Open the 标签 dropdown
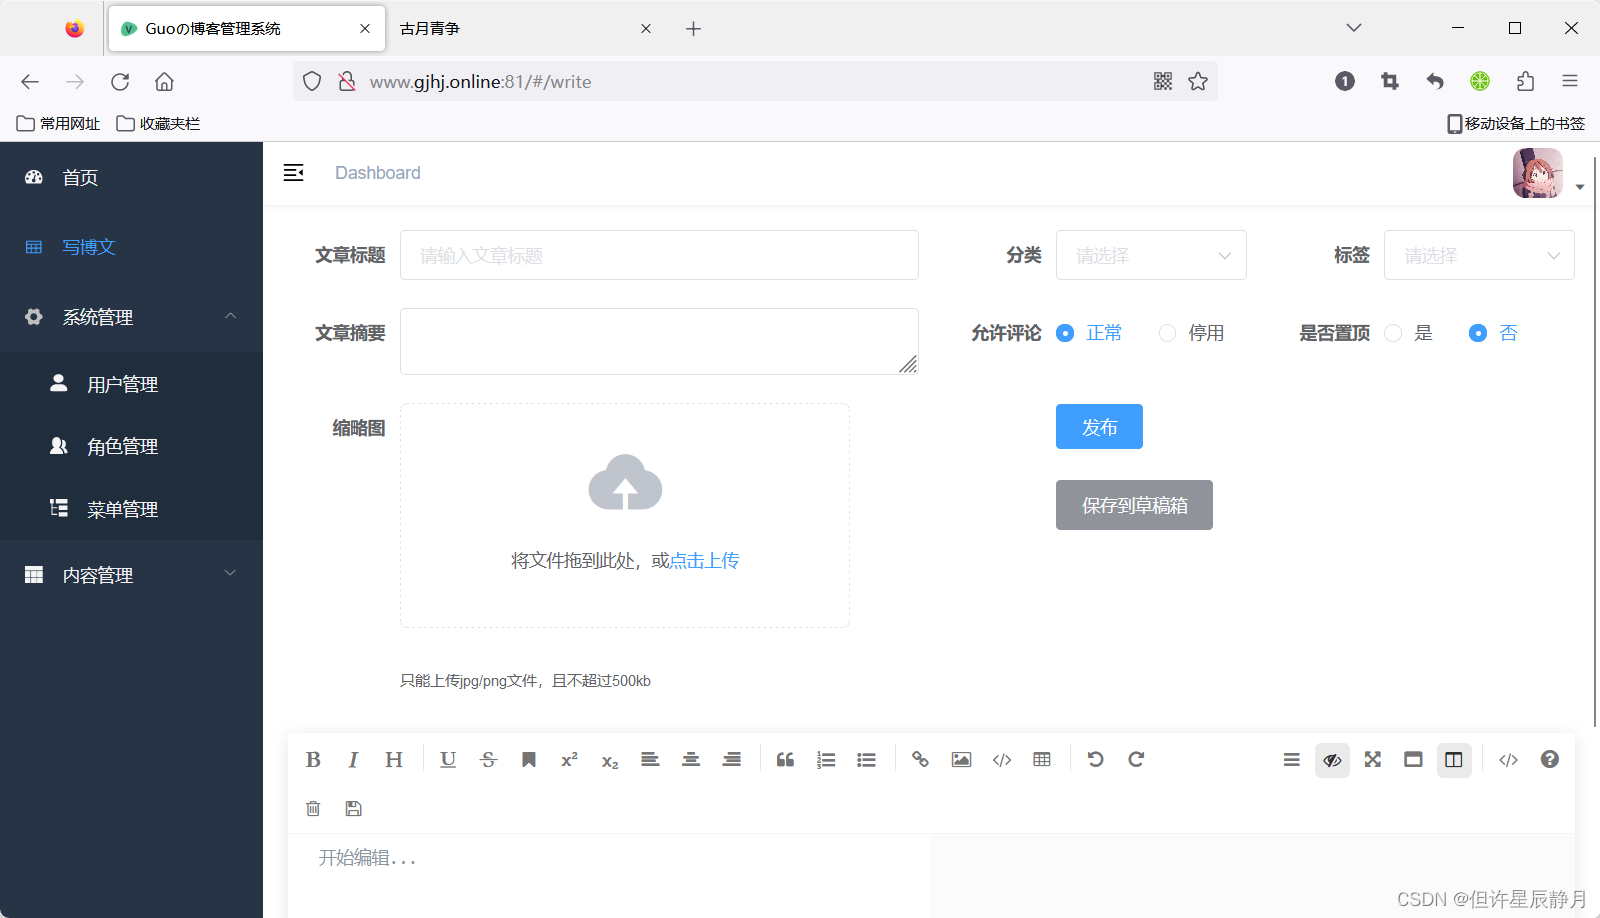 (x=1479, y=255)
